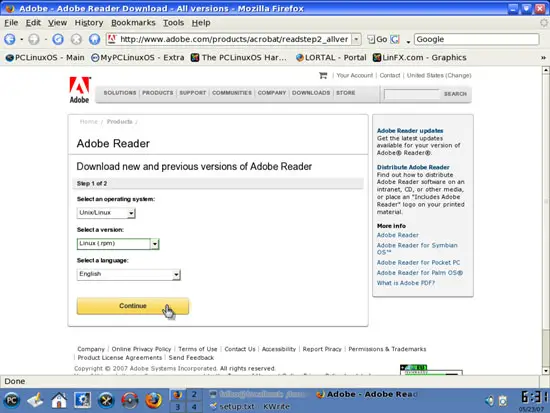Open the COMMUNITIES navigation tab
This screenshot has width=550, height=413.
pyautogui.click(x=232, y=93)
